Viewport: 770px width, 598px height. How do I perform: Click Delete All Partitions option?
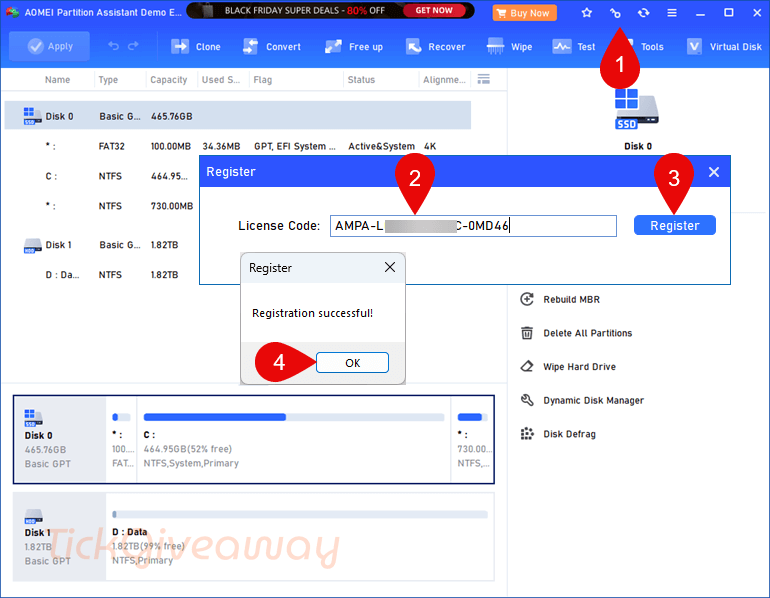coord(587,333)
